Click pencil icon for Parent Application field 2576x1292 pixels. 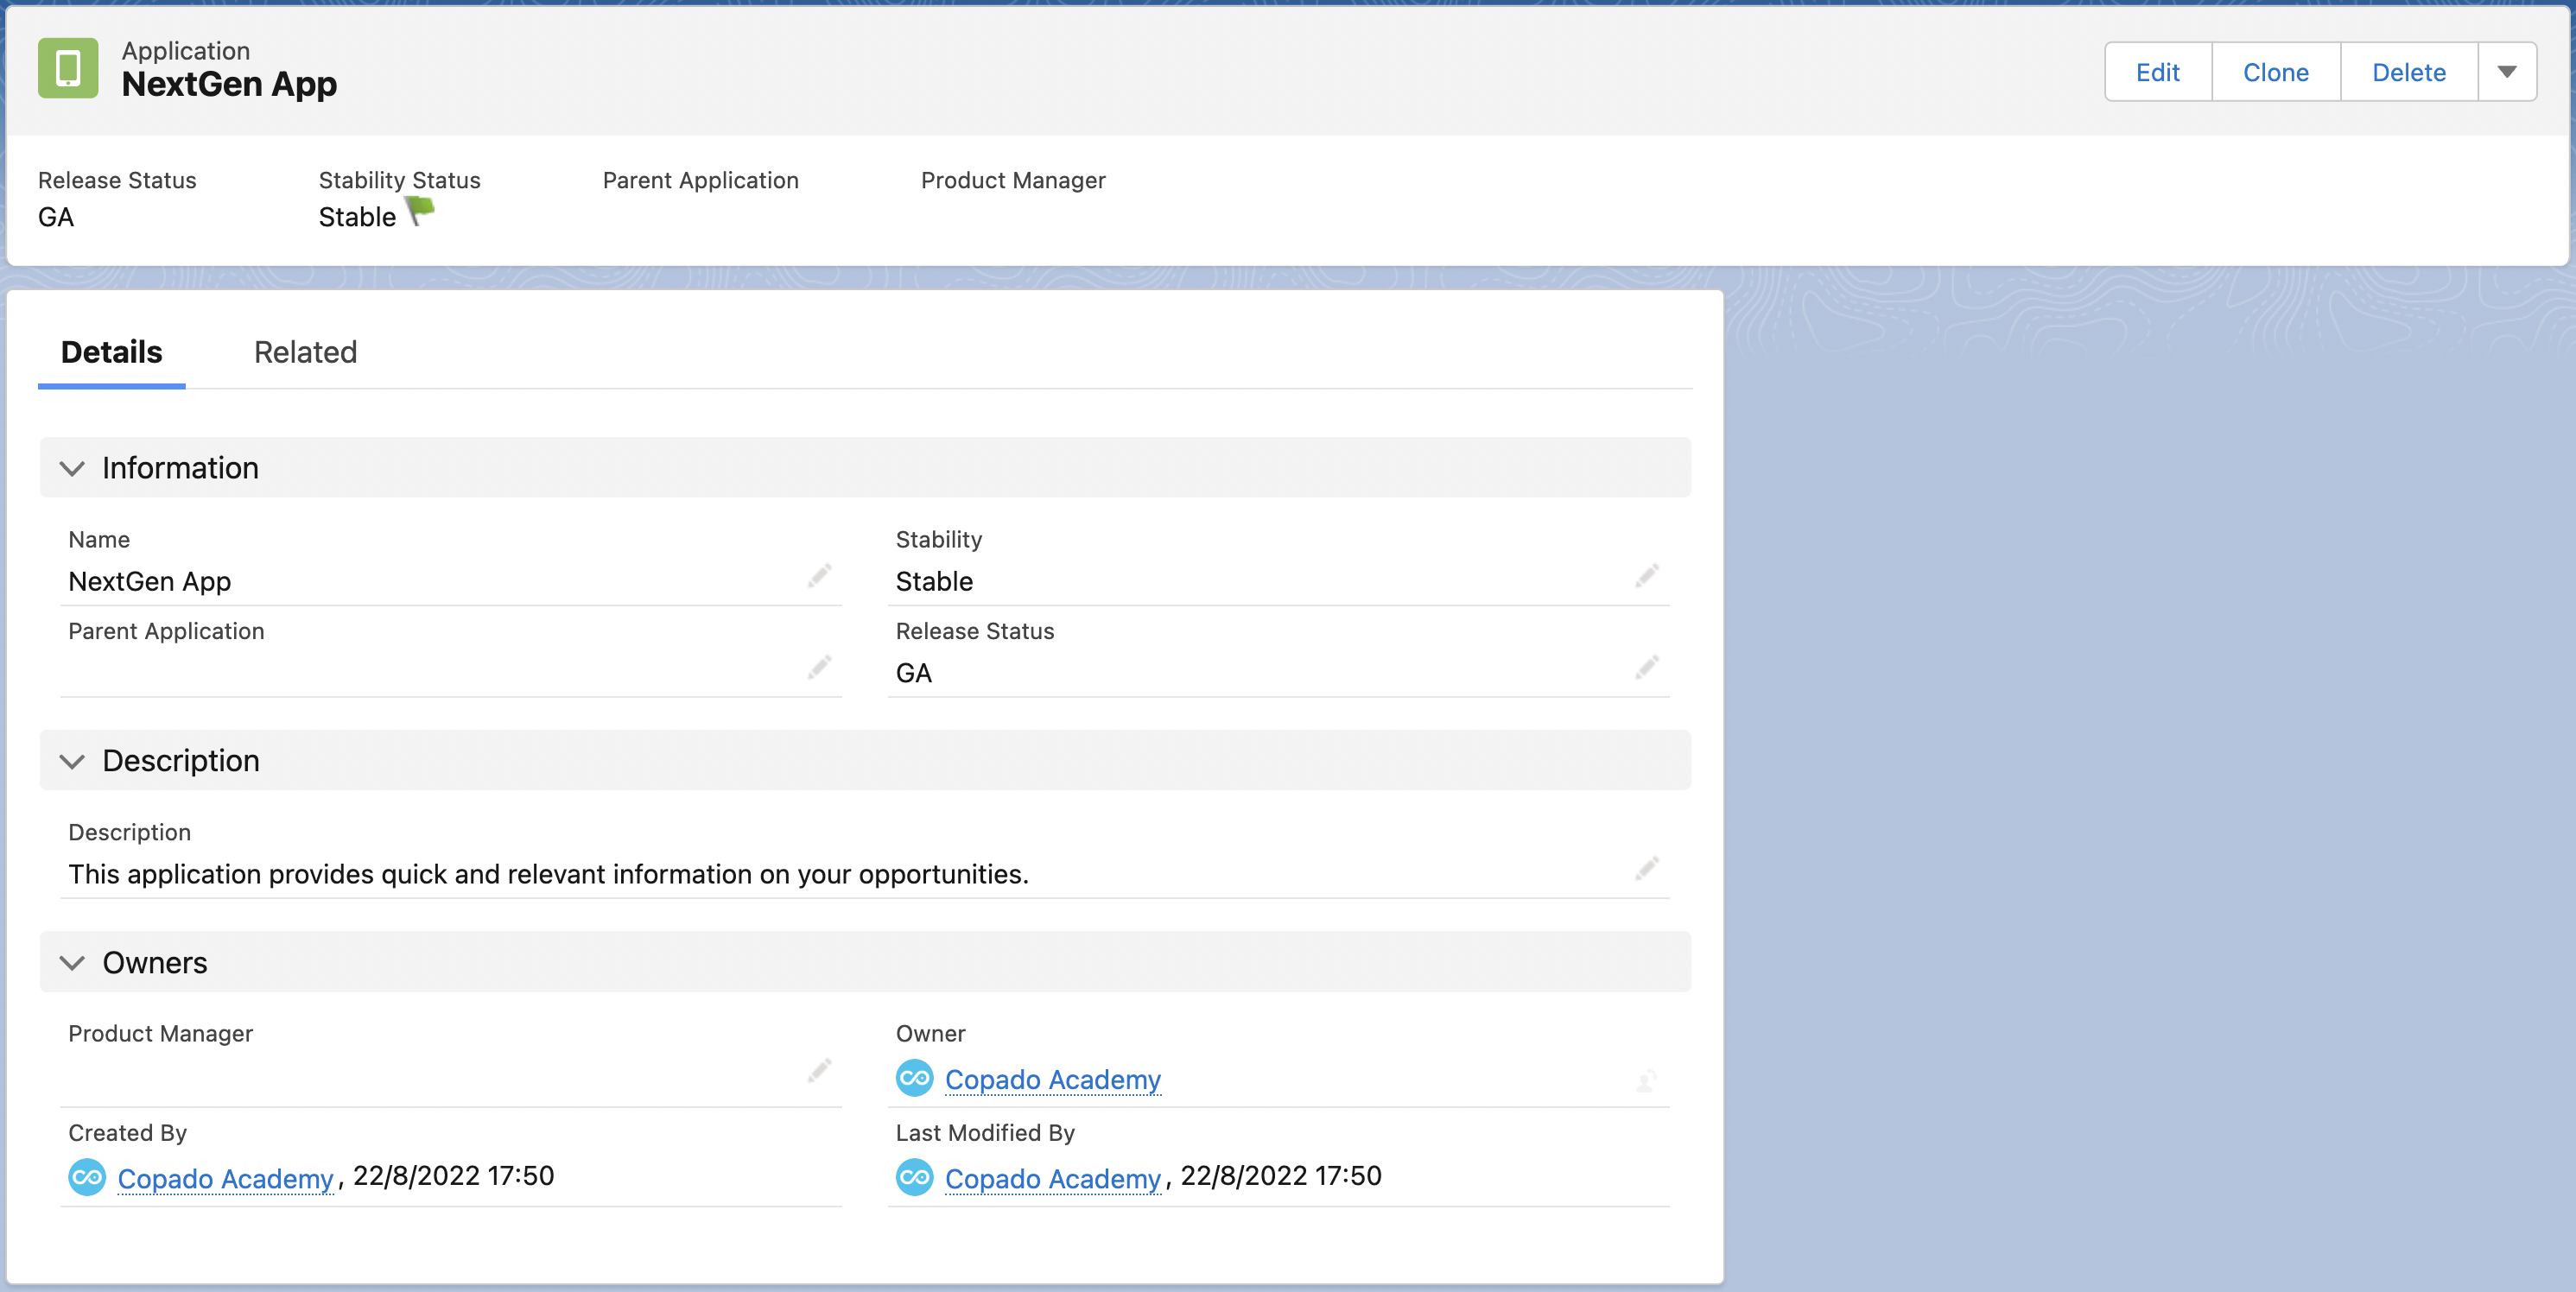coord(819,668)
